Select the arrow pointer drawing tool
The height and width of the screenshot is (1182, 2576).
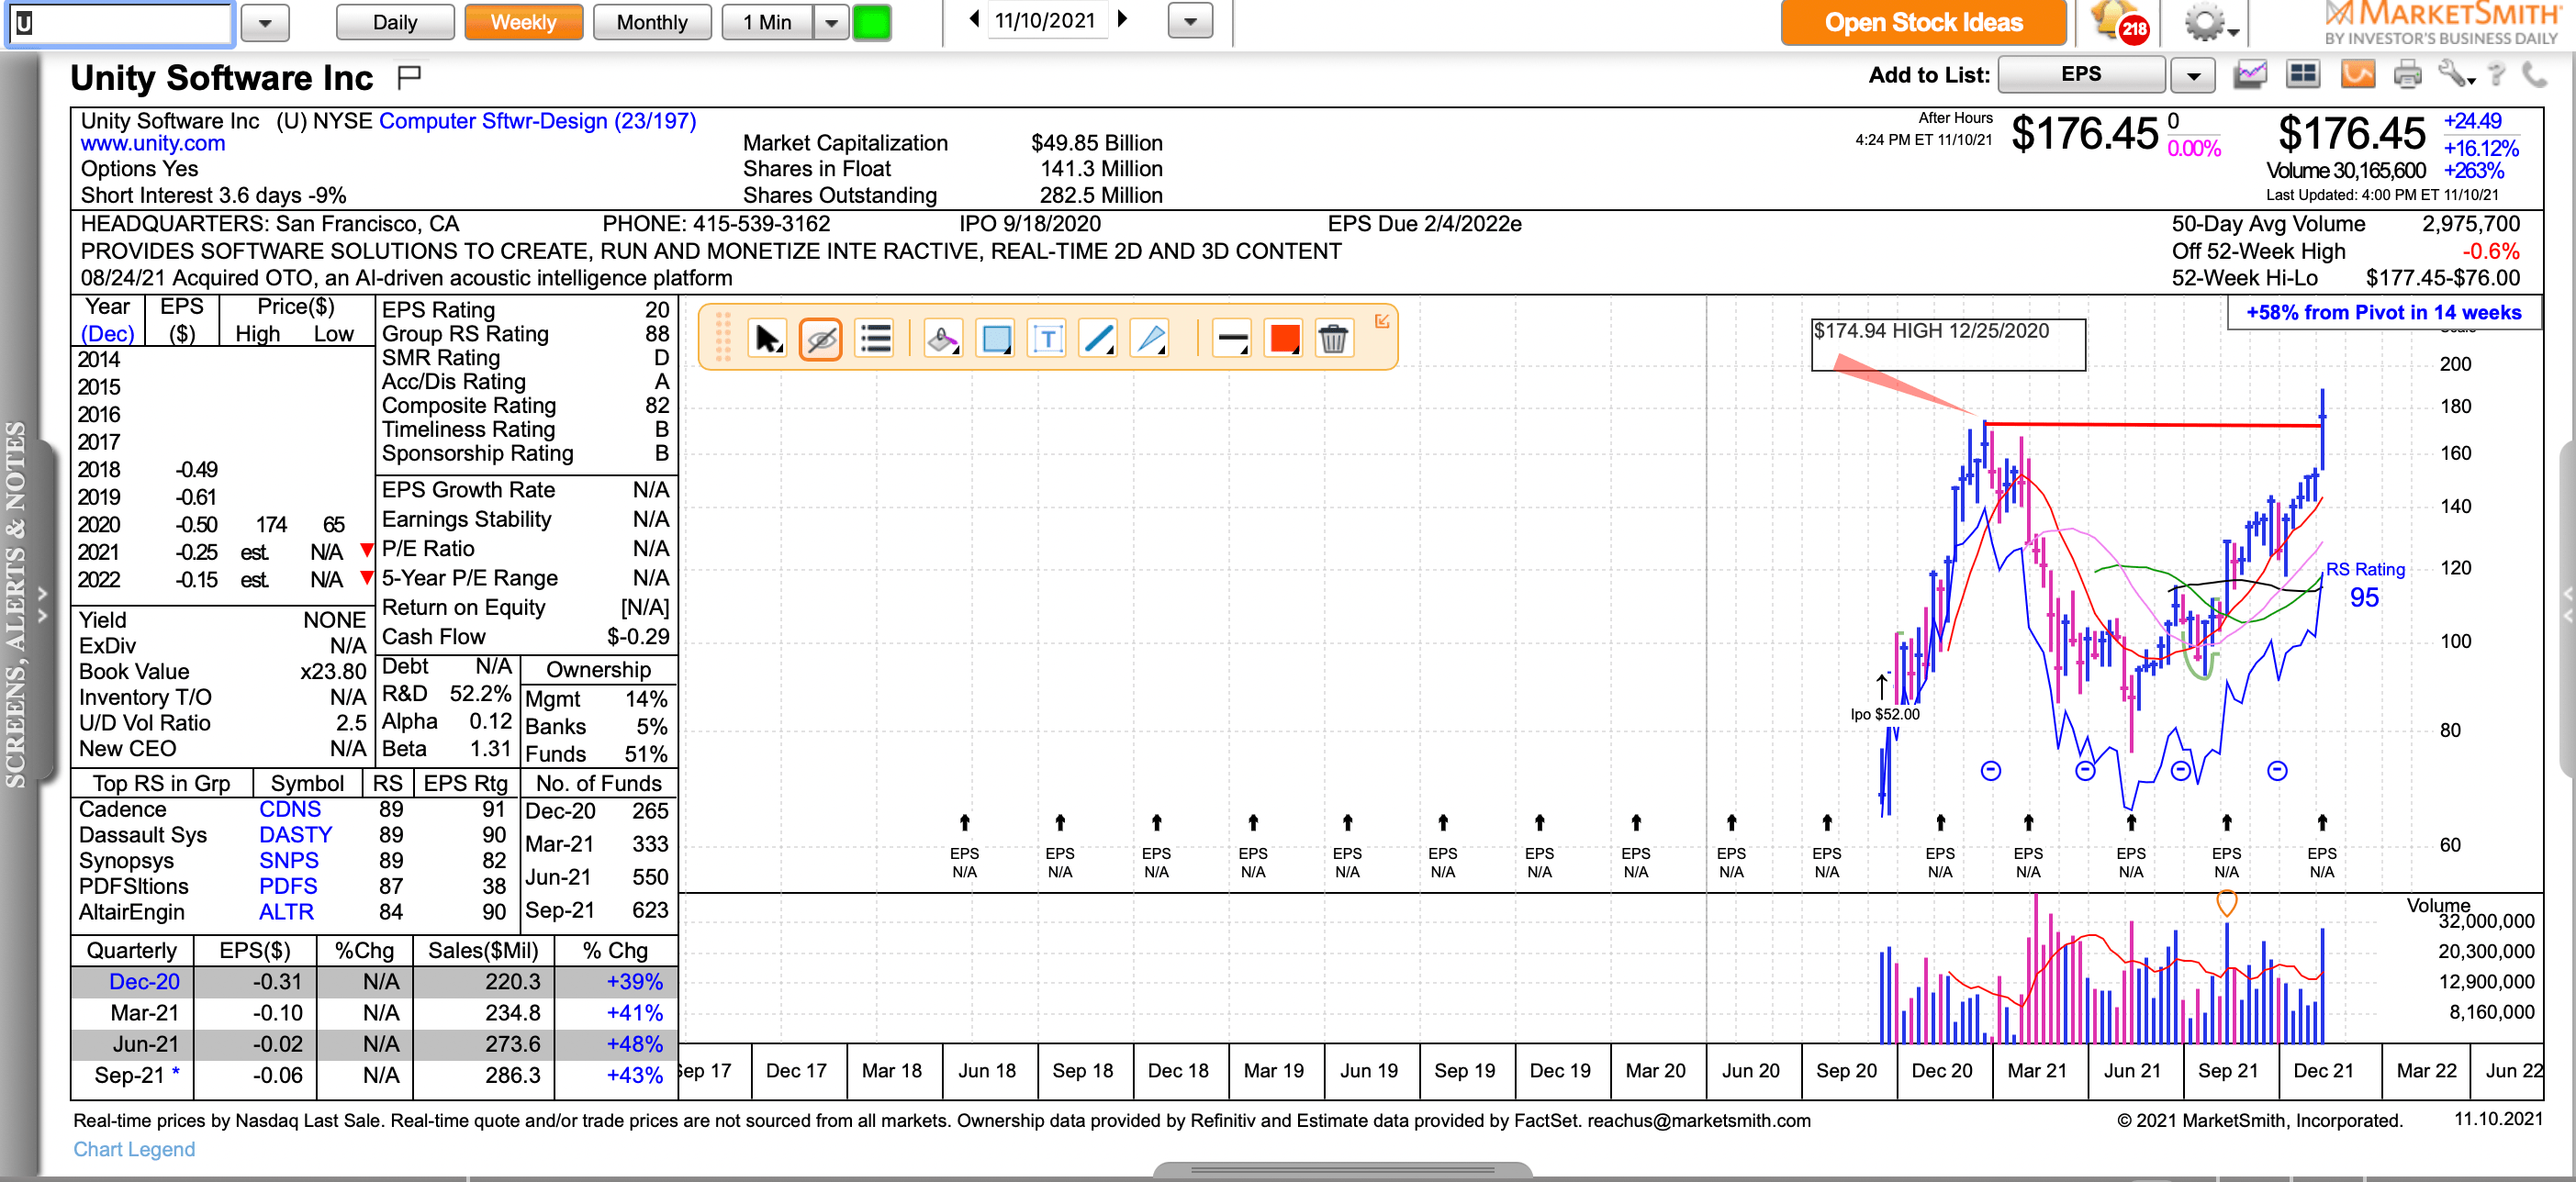coord(767,339)
